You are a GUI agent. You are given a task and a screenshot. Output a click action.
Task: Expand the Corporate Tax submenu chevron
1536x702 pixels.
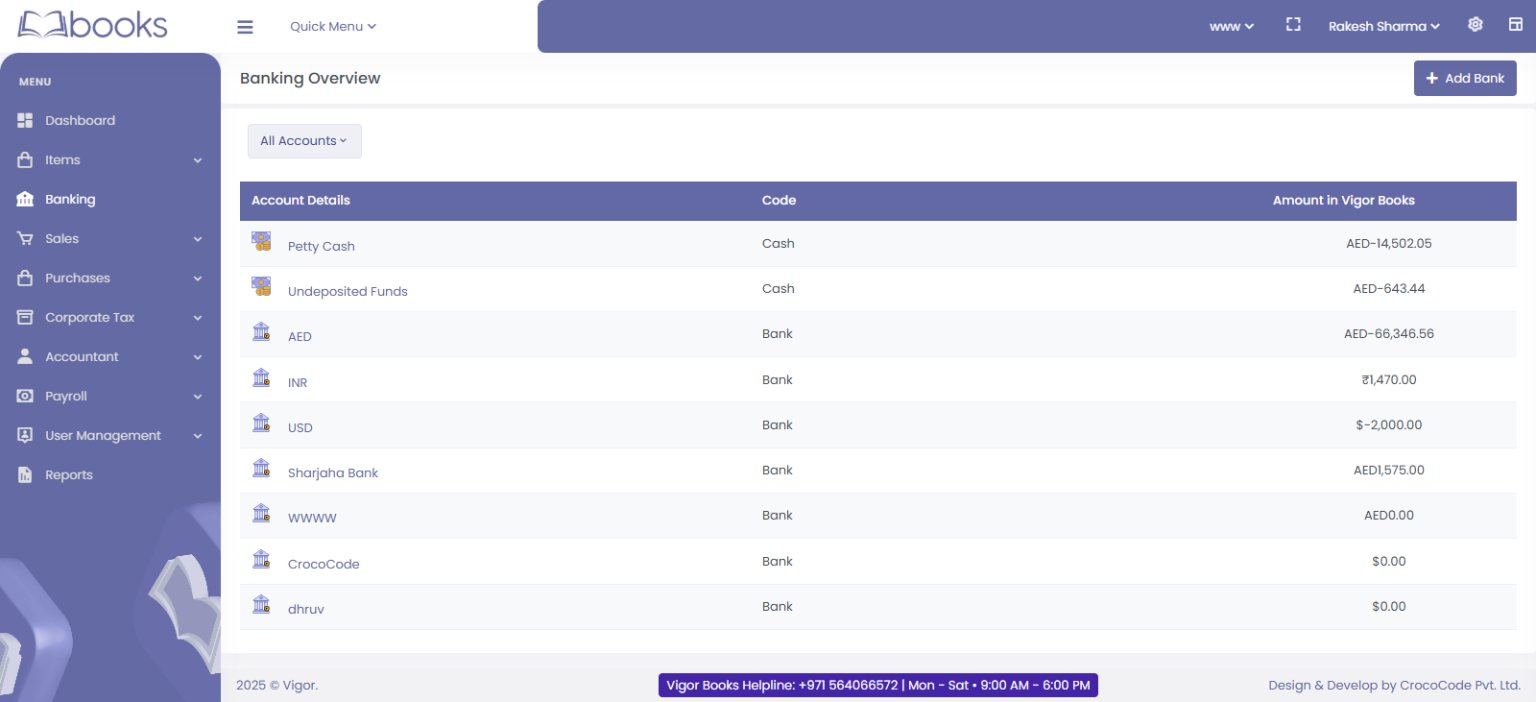[x=197, y=317]
